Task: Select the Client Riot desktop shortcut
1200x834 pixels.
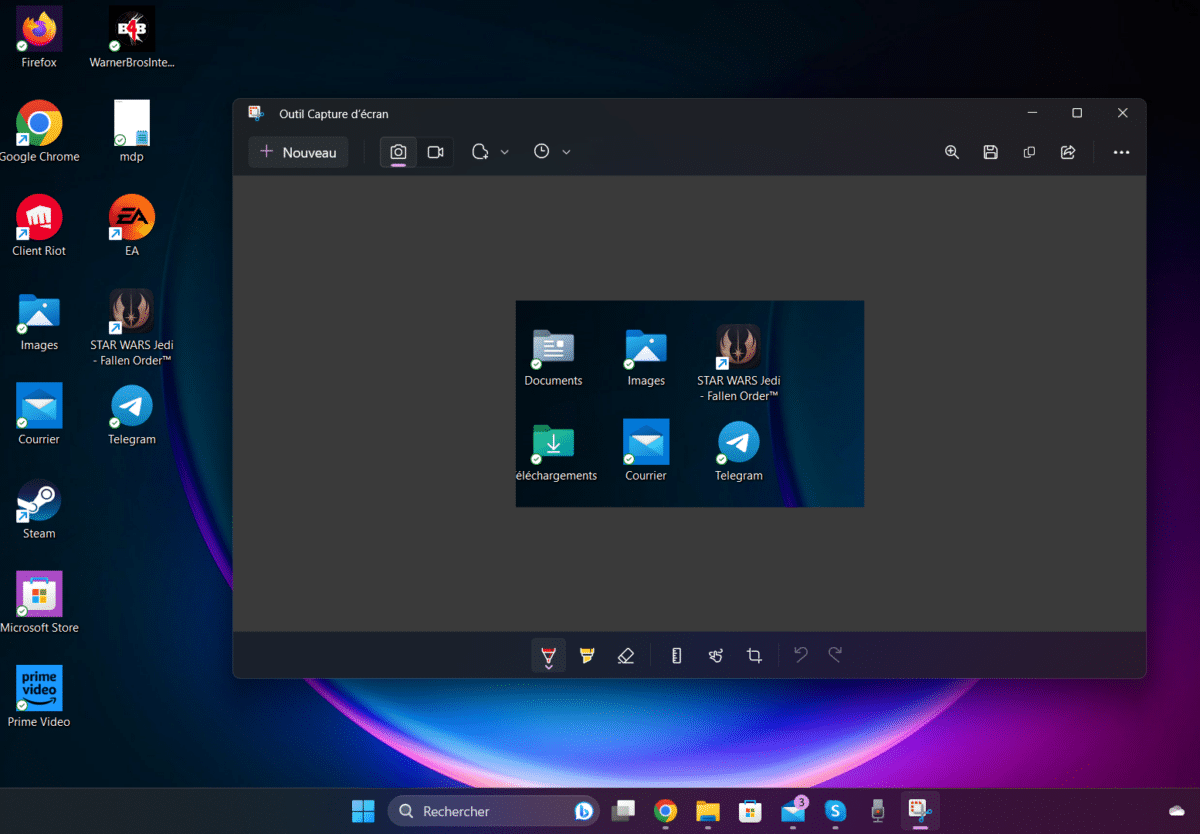Action: point(39,226)
